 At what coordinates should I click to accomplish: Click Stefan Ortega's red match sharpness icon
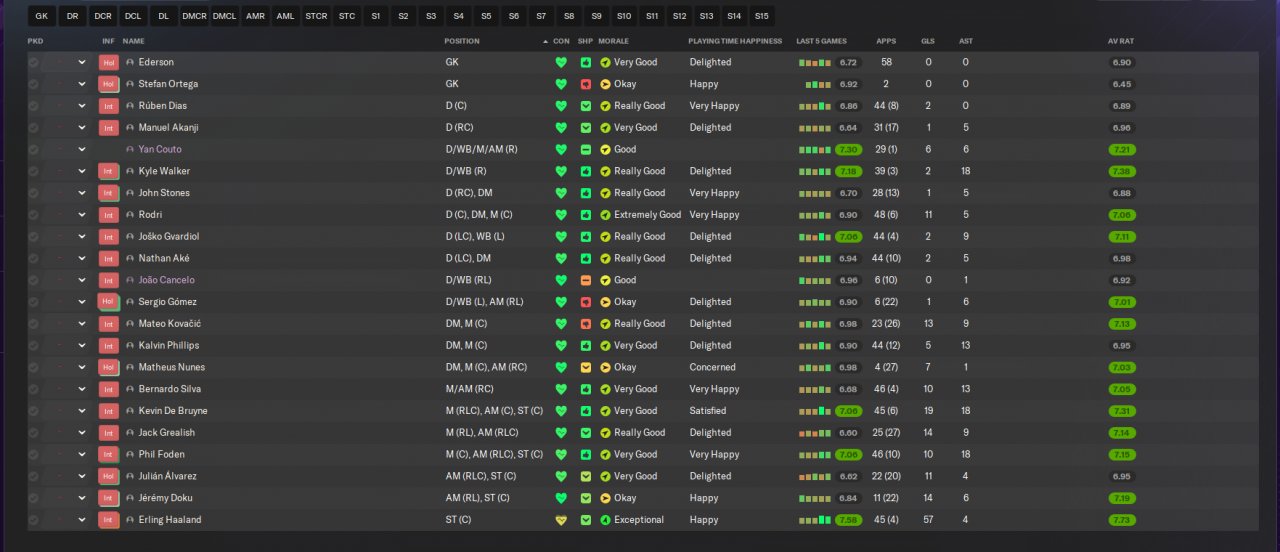tap(586, 84)
